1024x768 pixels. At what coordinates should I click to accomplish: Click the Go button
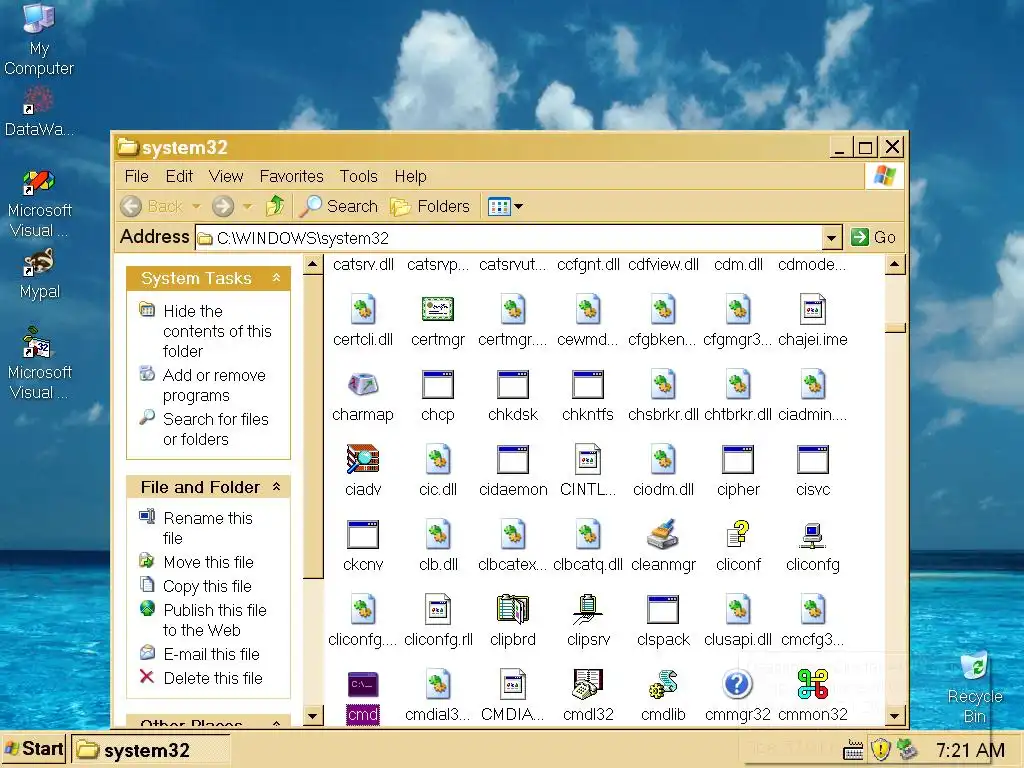click(x=874, y=238)
